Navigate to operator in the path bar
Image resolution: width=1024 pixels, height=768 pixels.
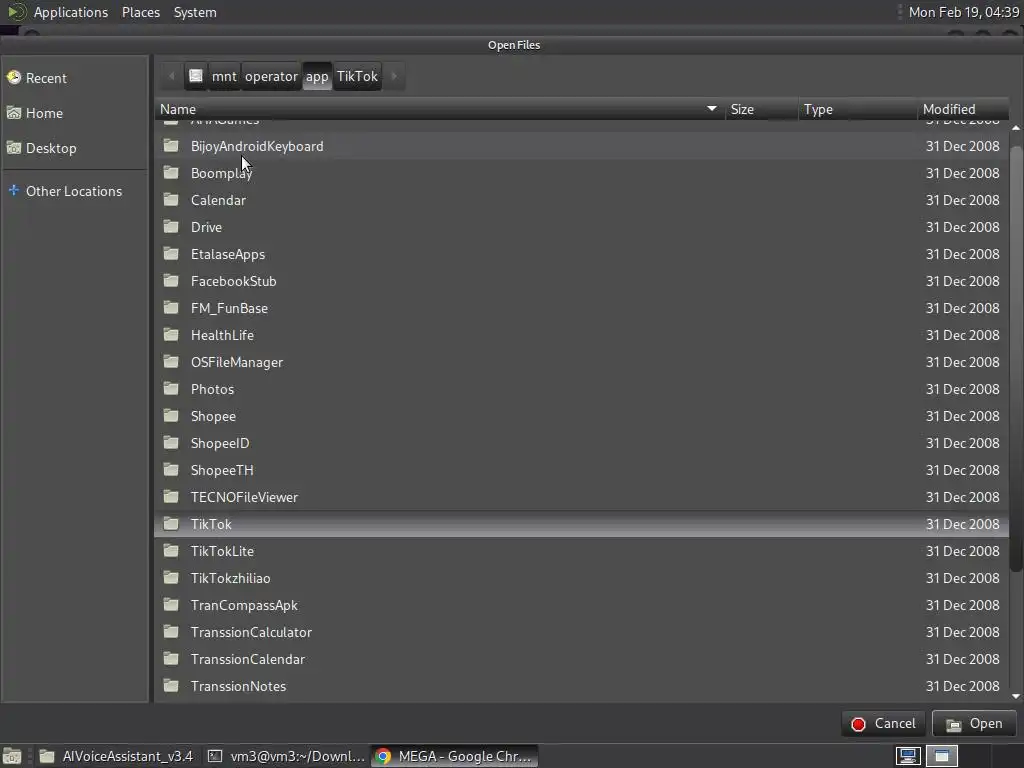click(271, 76)
